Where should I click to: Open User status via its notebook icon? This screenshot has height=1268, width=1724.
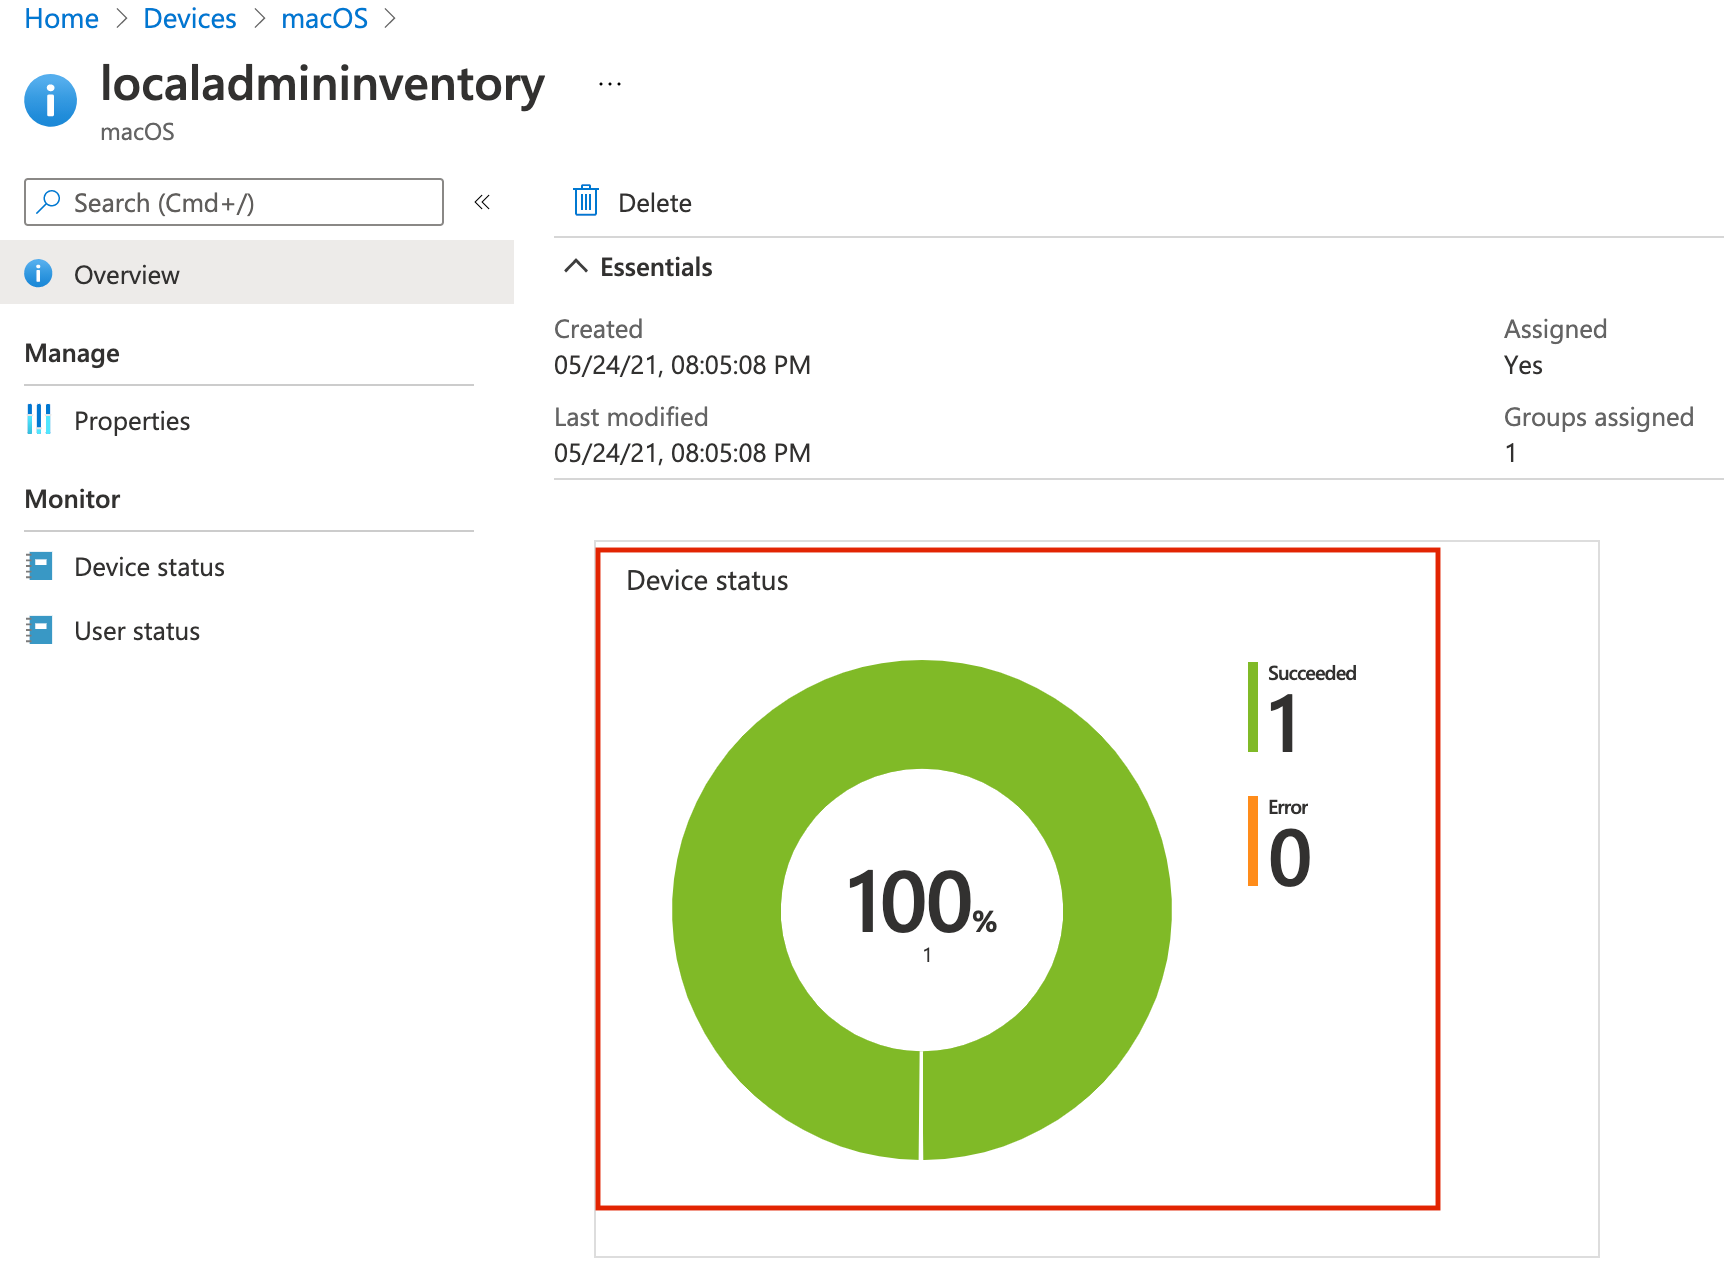pyautogui.click(x=38, y=630)
